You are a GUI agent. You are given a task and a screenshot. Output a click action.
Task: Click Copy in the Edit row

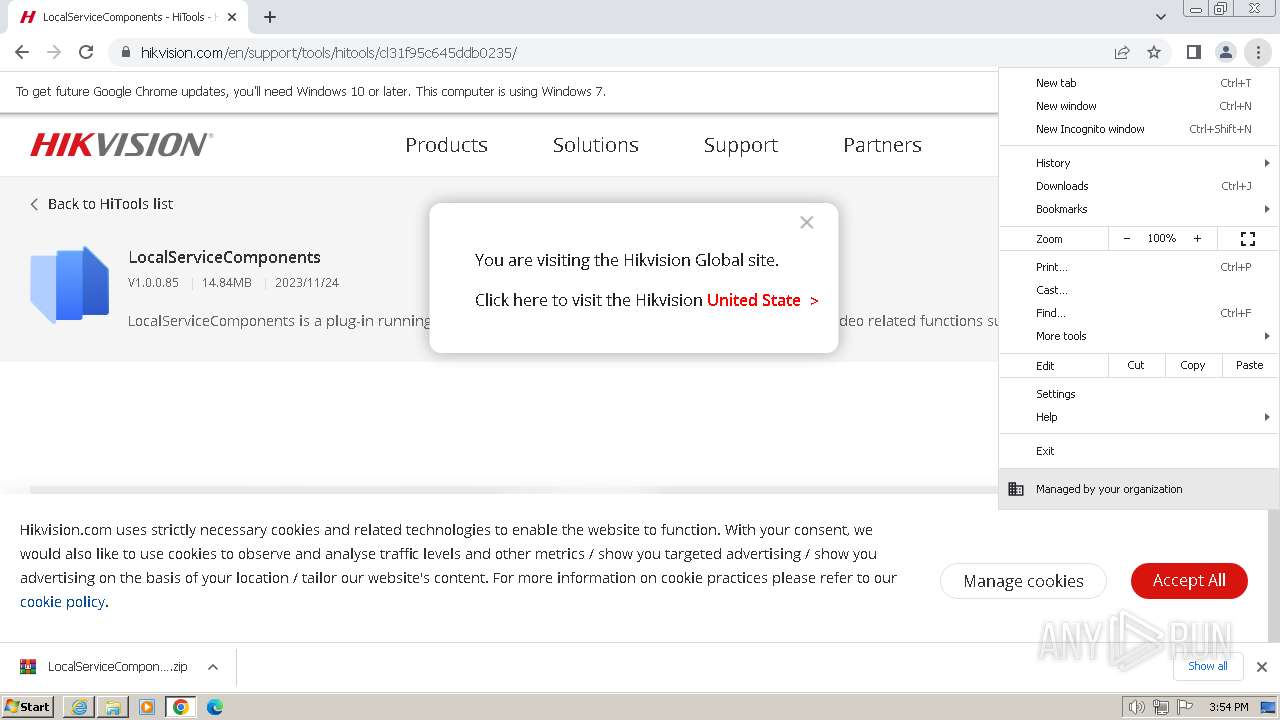coord(1193,365)
